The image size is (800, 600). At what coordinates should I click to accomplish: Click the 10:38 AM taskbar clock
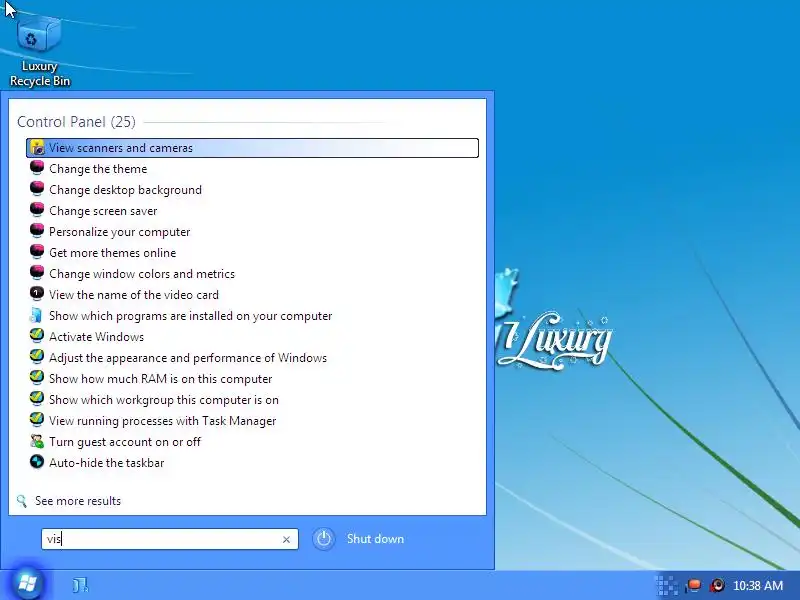click(x=758, y=586)
